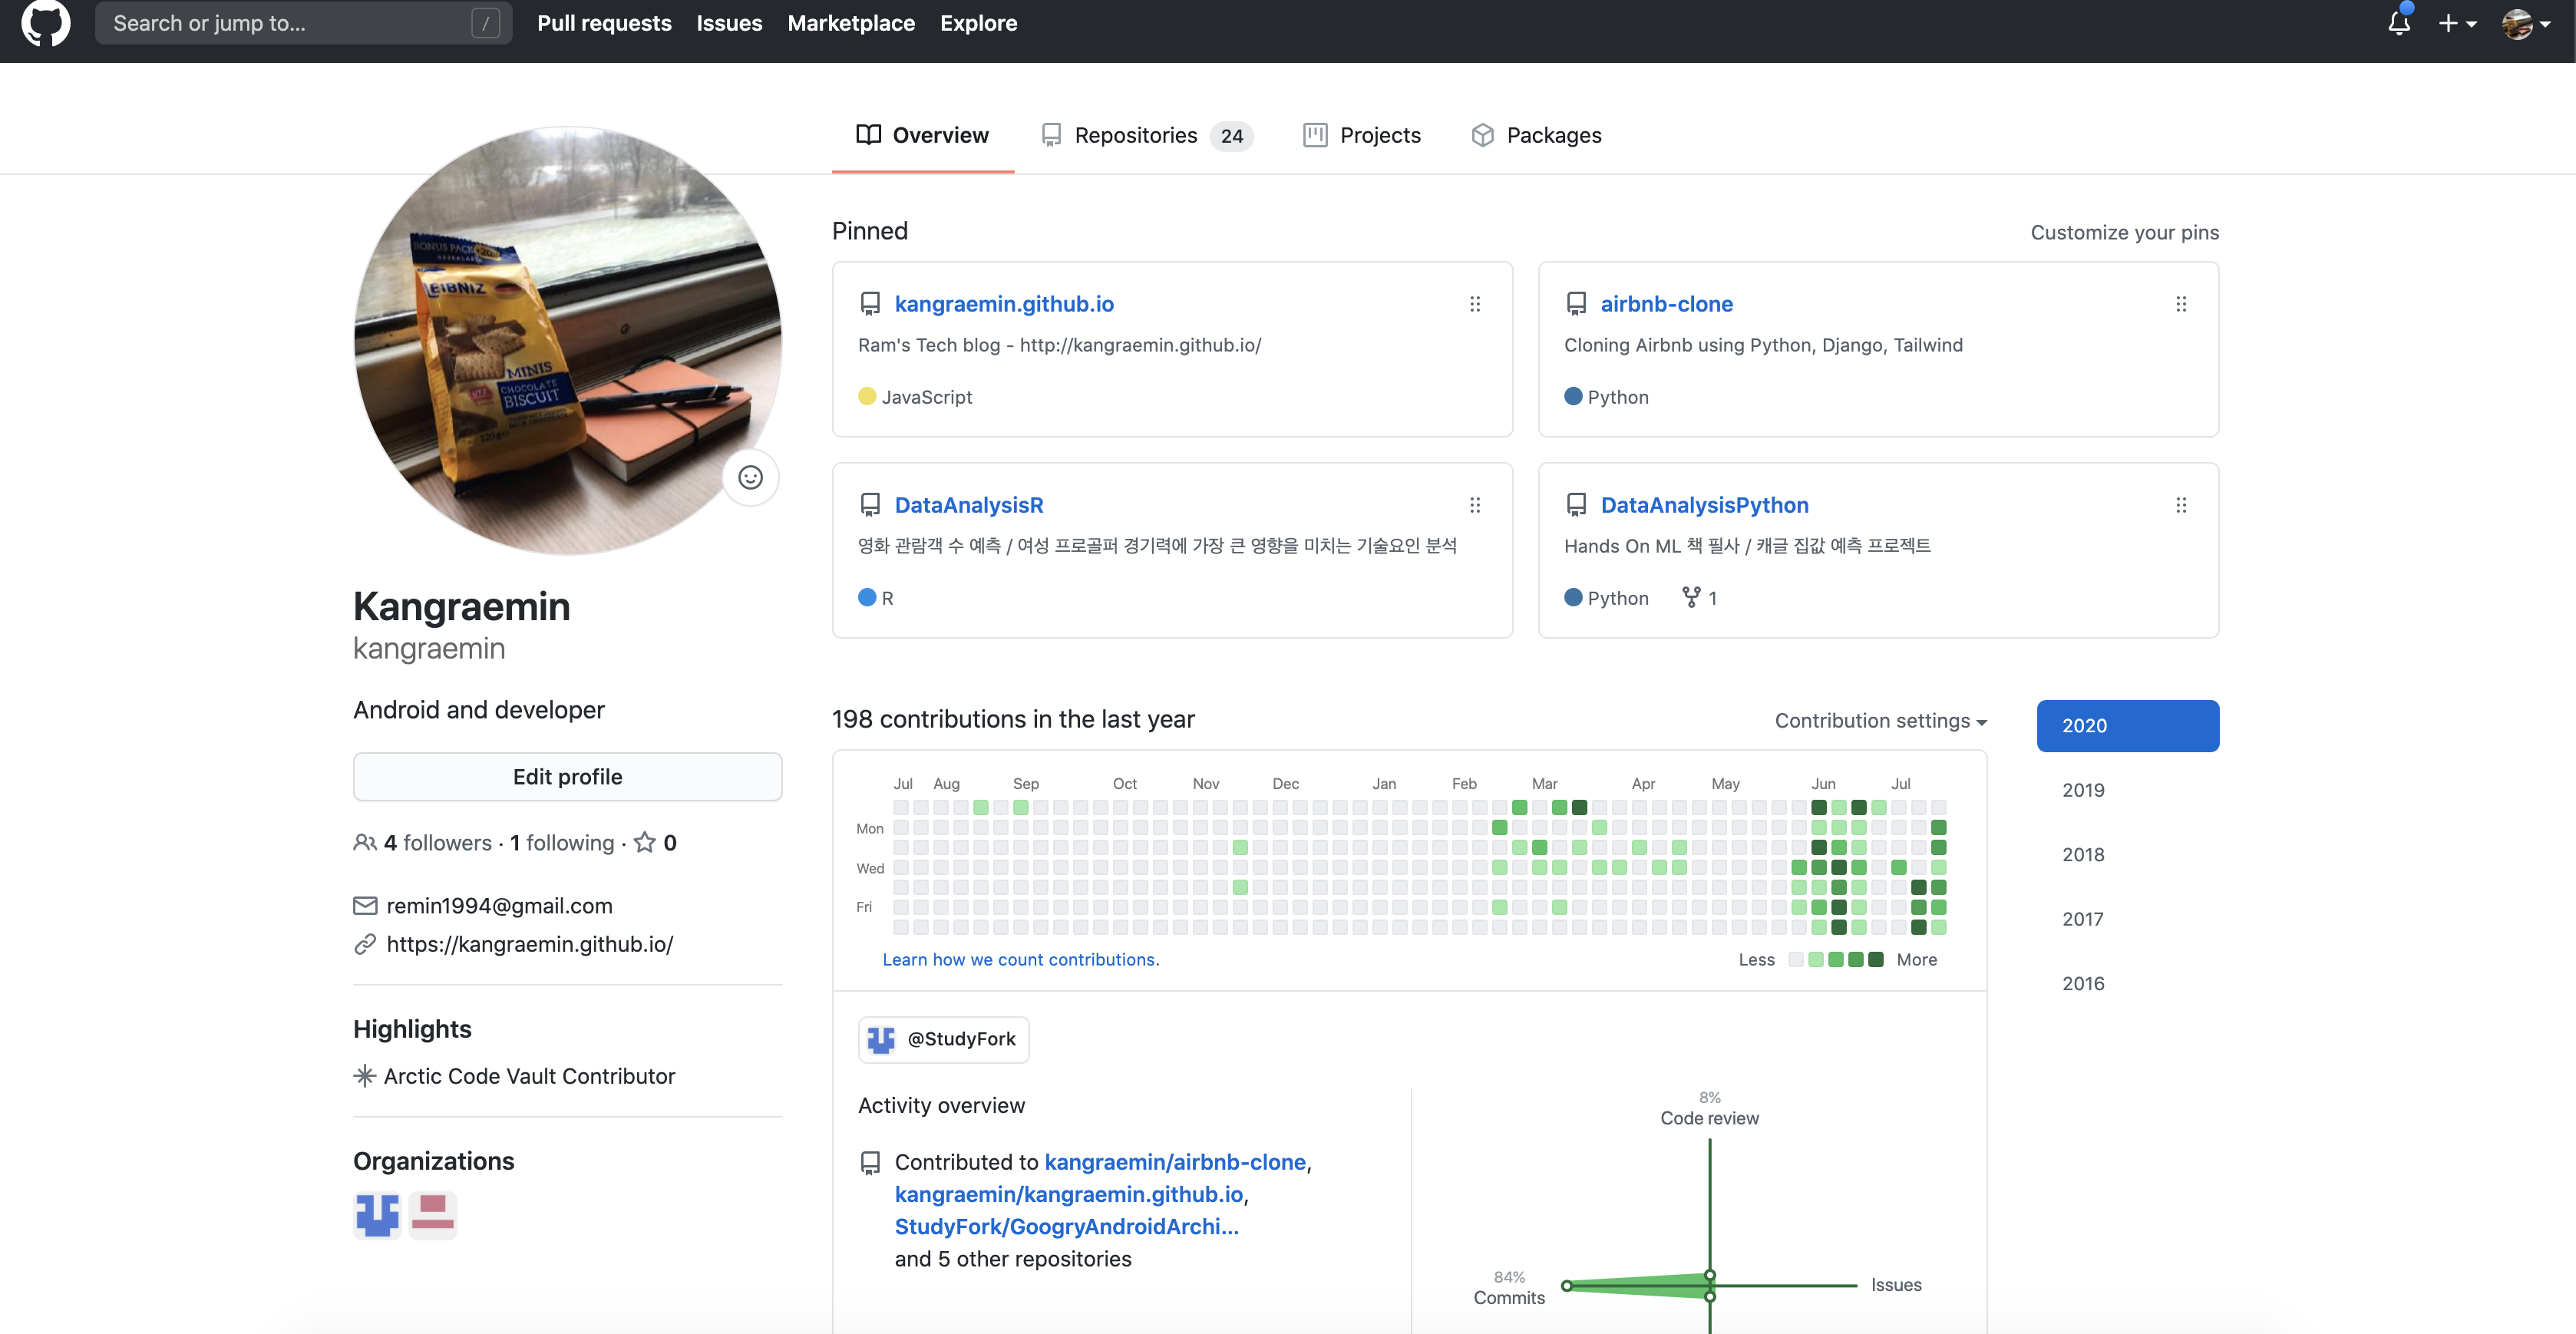Open the https://kangraemin.github.io/ profile link
Viewport: 2576px width, 1334px height.
[x=530, y=944]
